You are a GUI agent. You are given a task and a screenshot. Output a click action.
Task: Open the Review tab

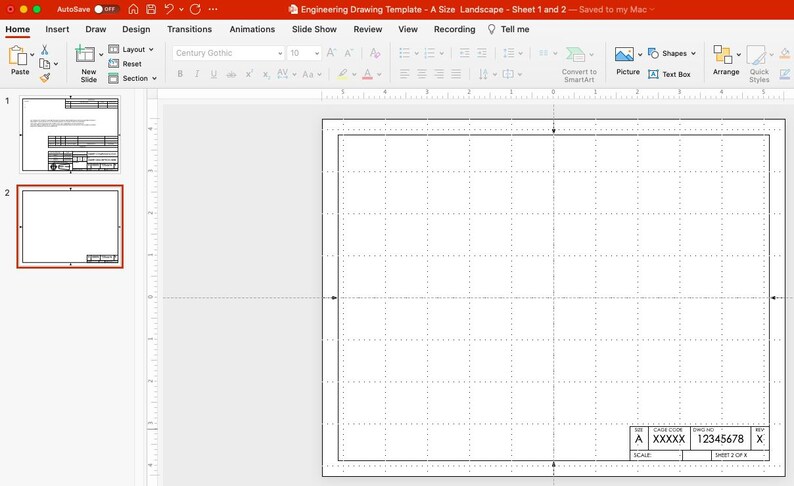click(x=368, y=29)
